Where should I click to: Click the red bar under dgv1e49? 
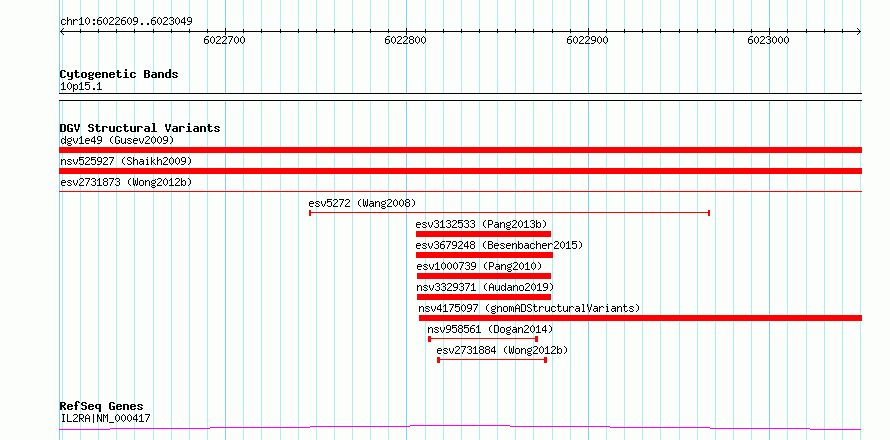[x=460, y=150]
